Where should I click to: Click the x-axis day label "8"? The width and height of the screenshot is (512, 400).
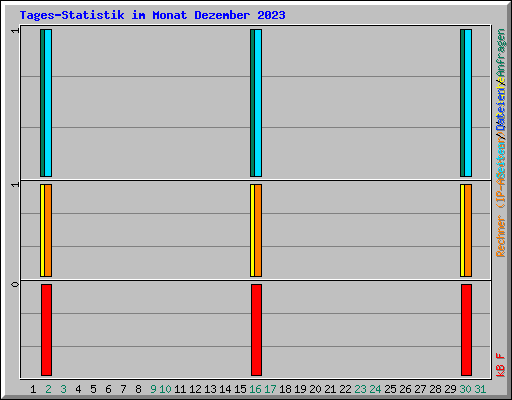(x=138, y=389)
